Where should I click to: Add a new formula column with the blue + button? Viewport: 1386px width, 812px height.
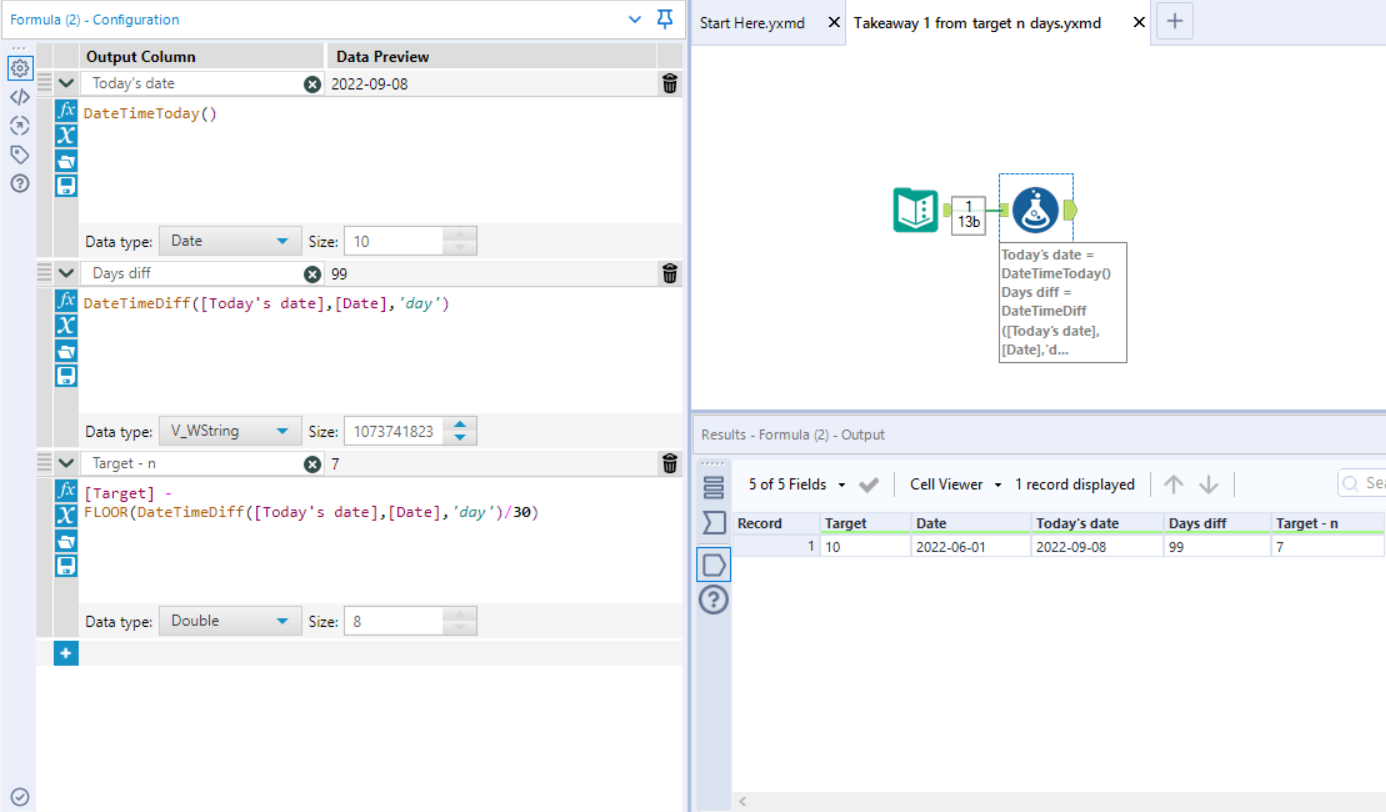click(65, 652)
